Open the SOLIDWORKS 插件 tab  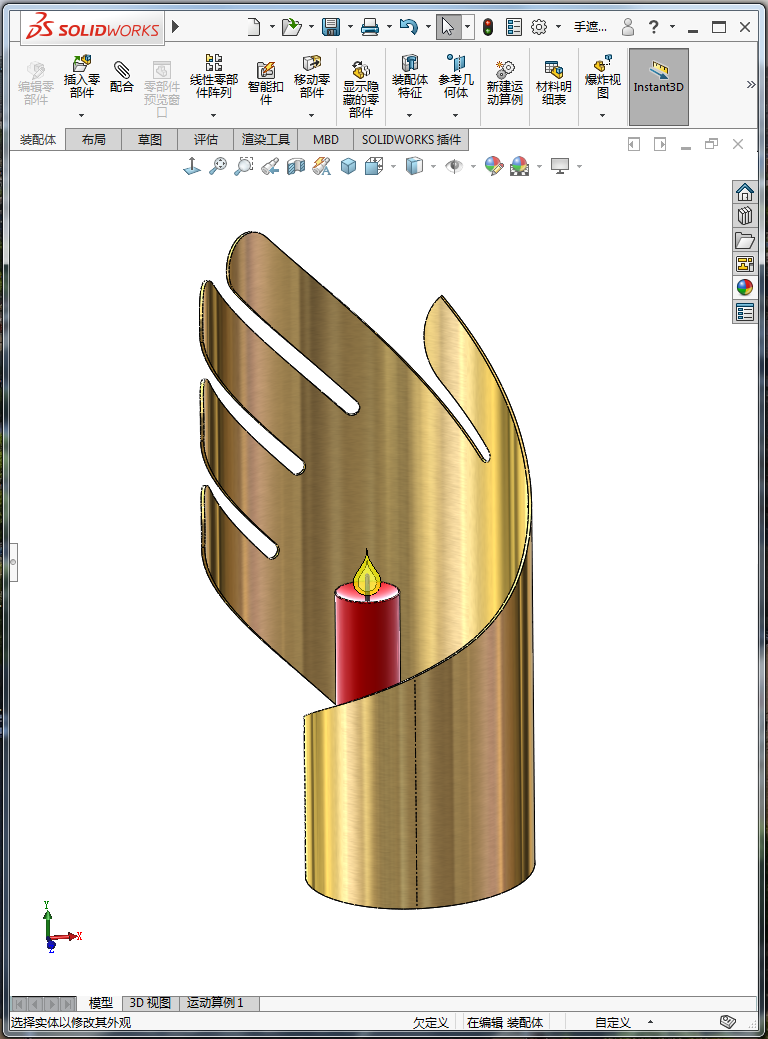coord(411,140)
